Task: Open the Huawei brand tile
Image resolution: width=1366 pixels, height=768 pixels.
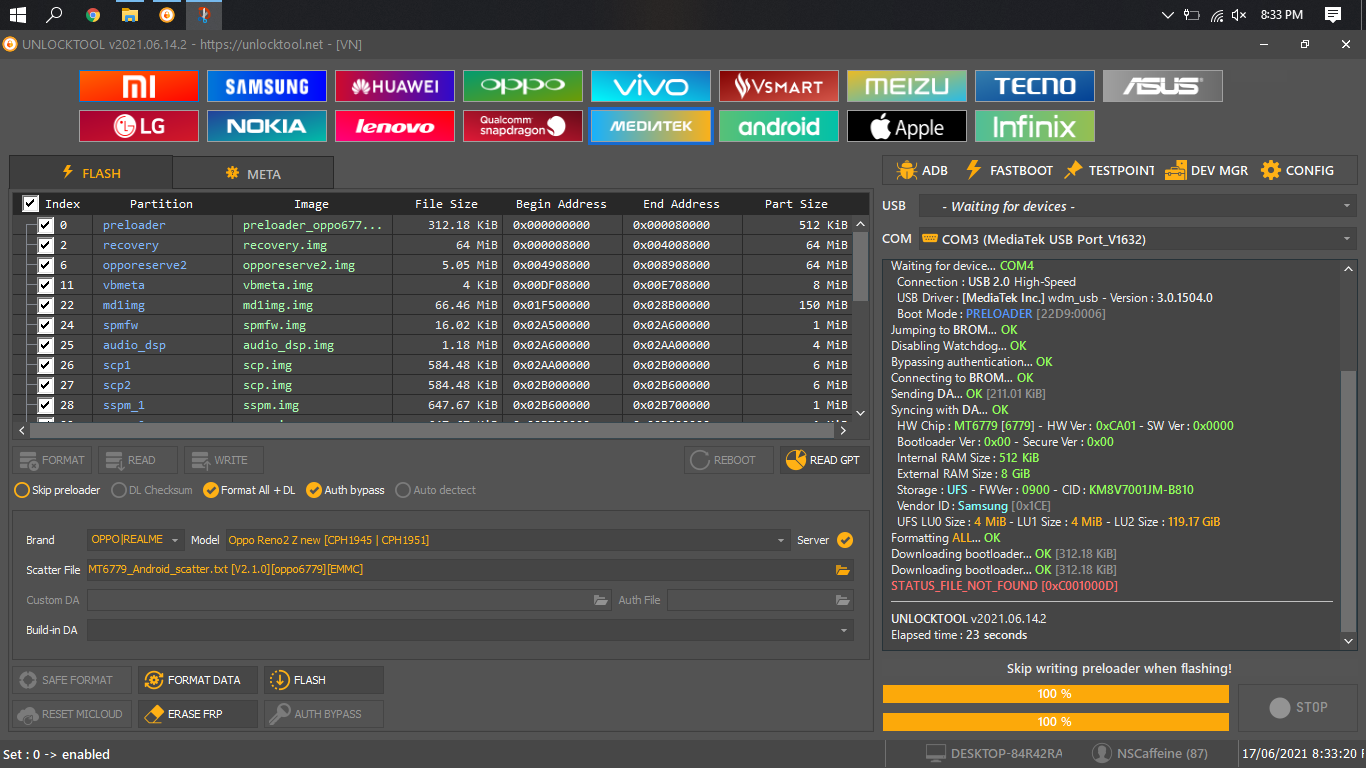Action: 395,86
